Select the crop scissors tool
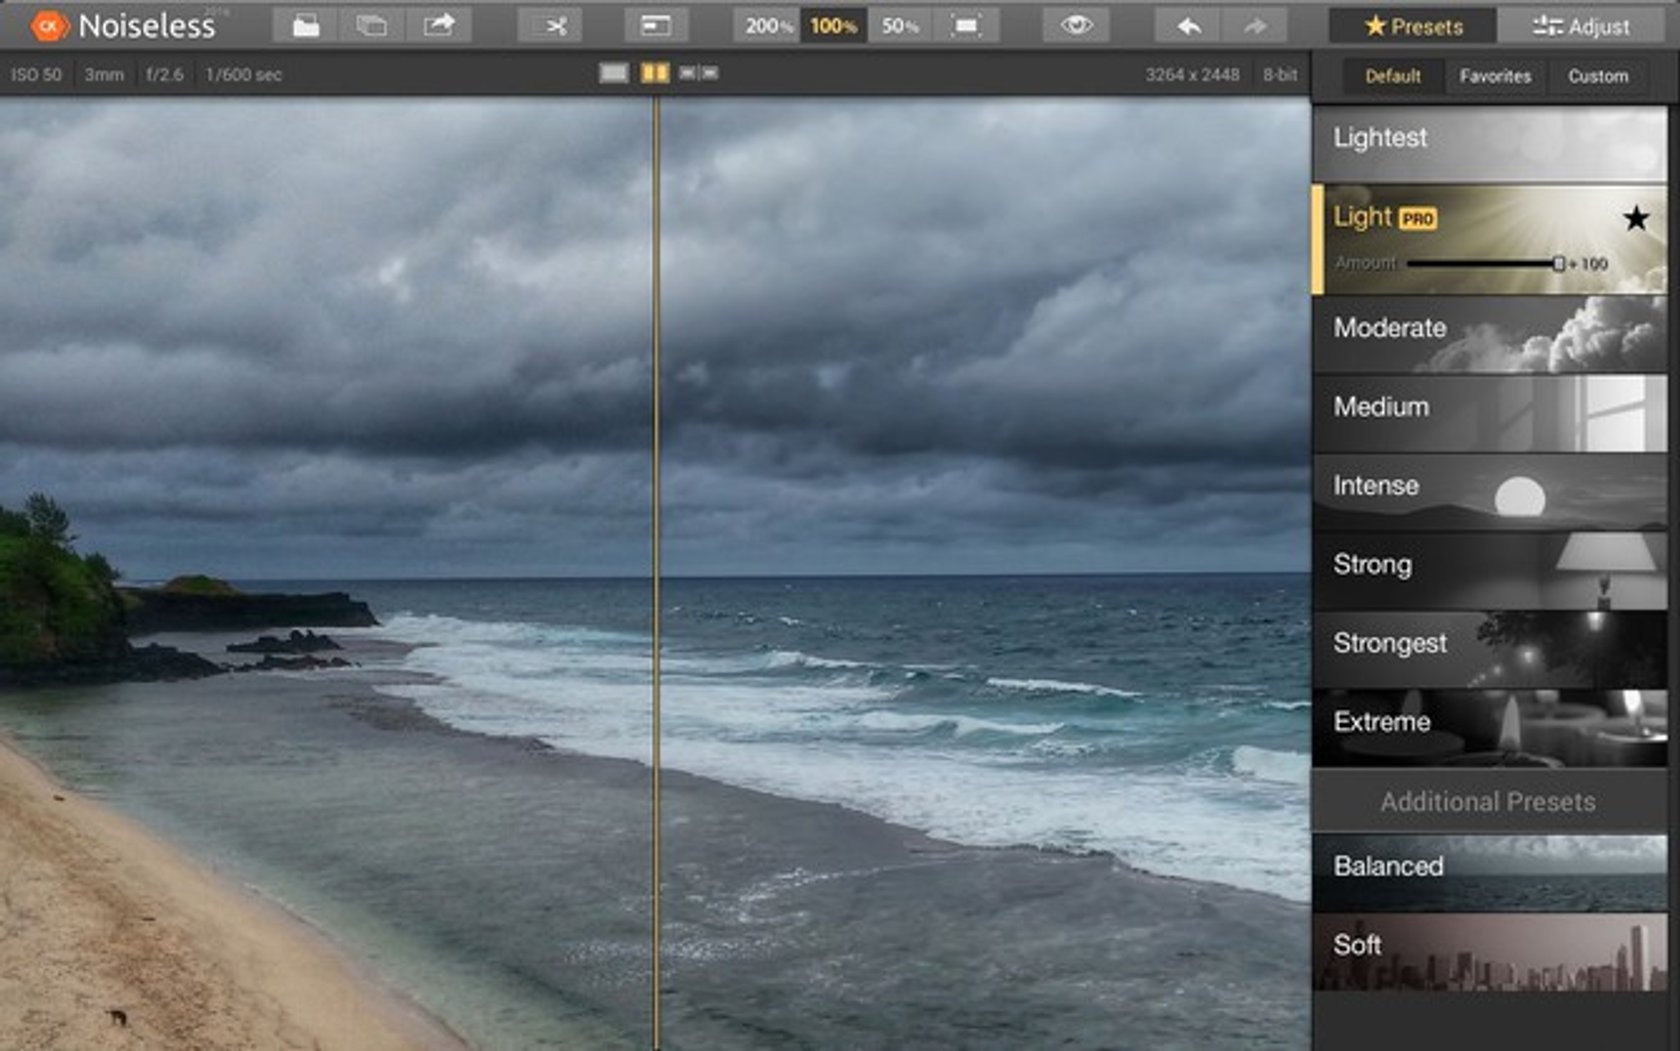This screenshot has height=1051, width=1680. coord(556,26)
